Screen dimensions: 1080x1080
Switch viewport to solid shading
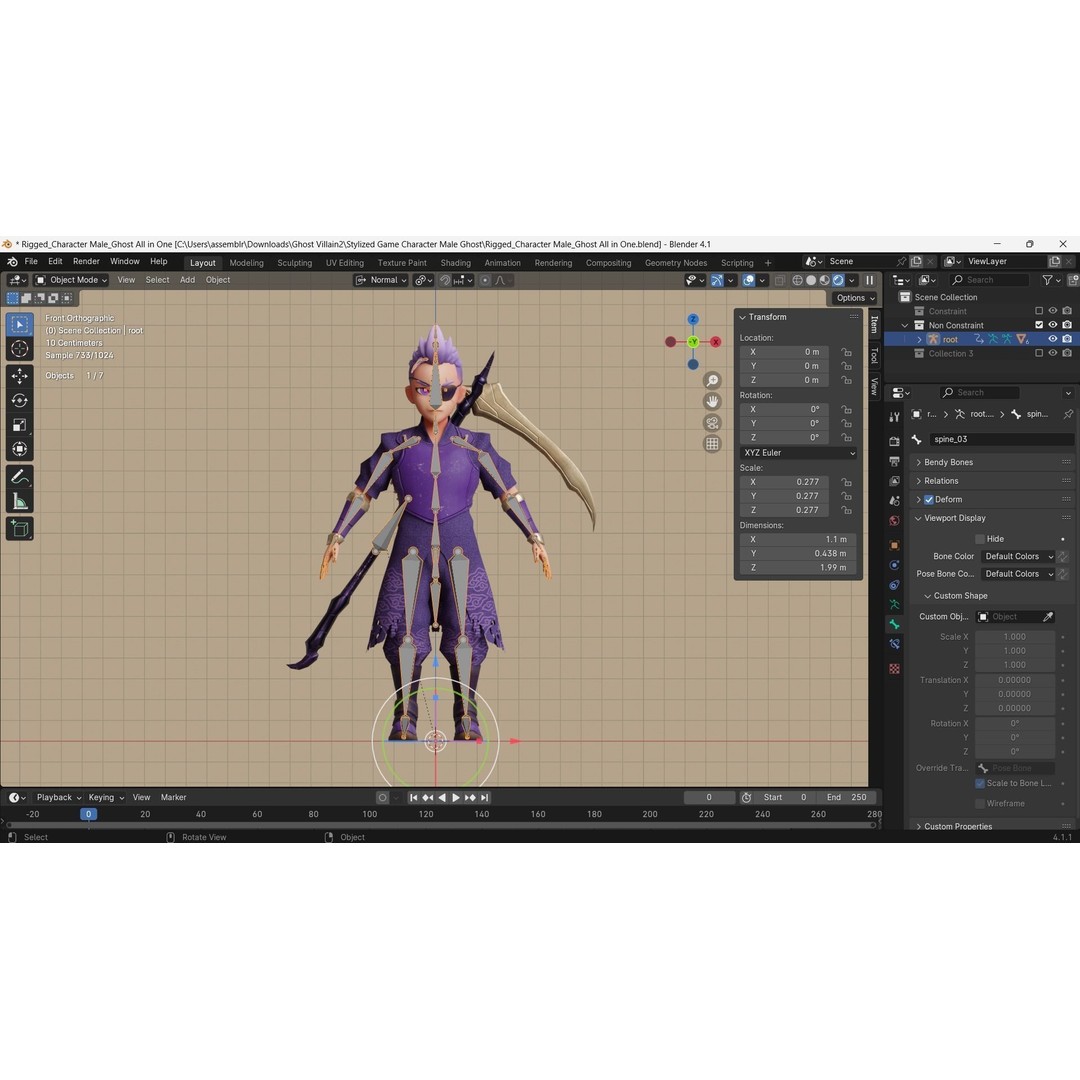pyautogui.click(x=811, y=280)
